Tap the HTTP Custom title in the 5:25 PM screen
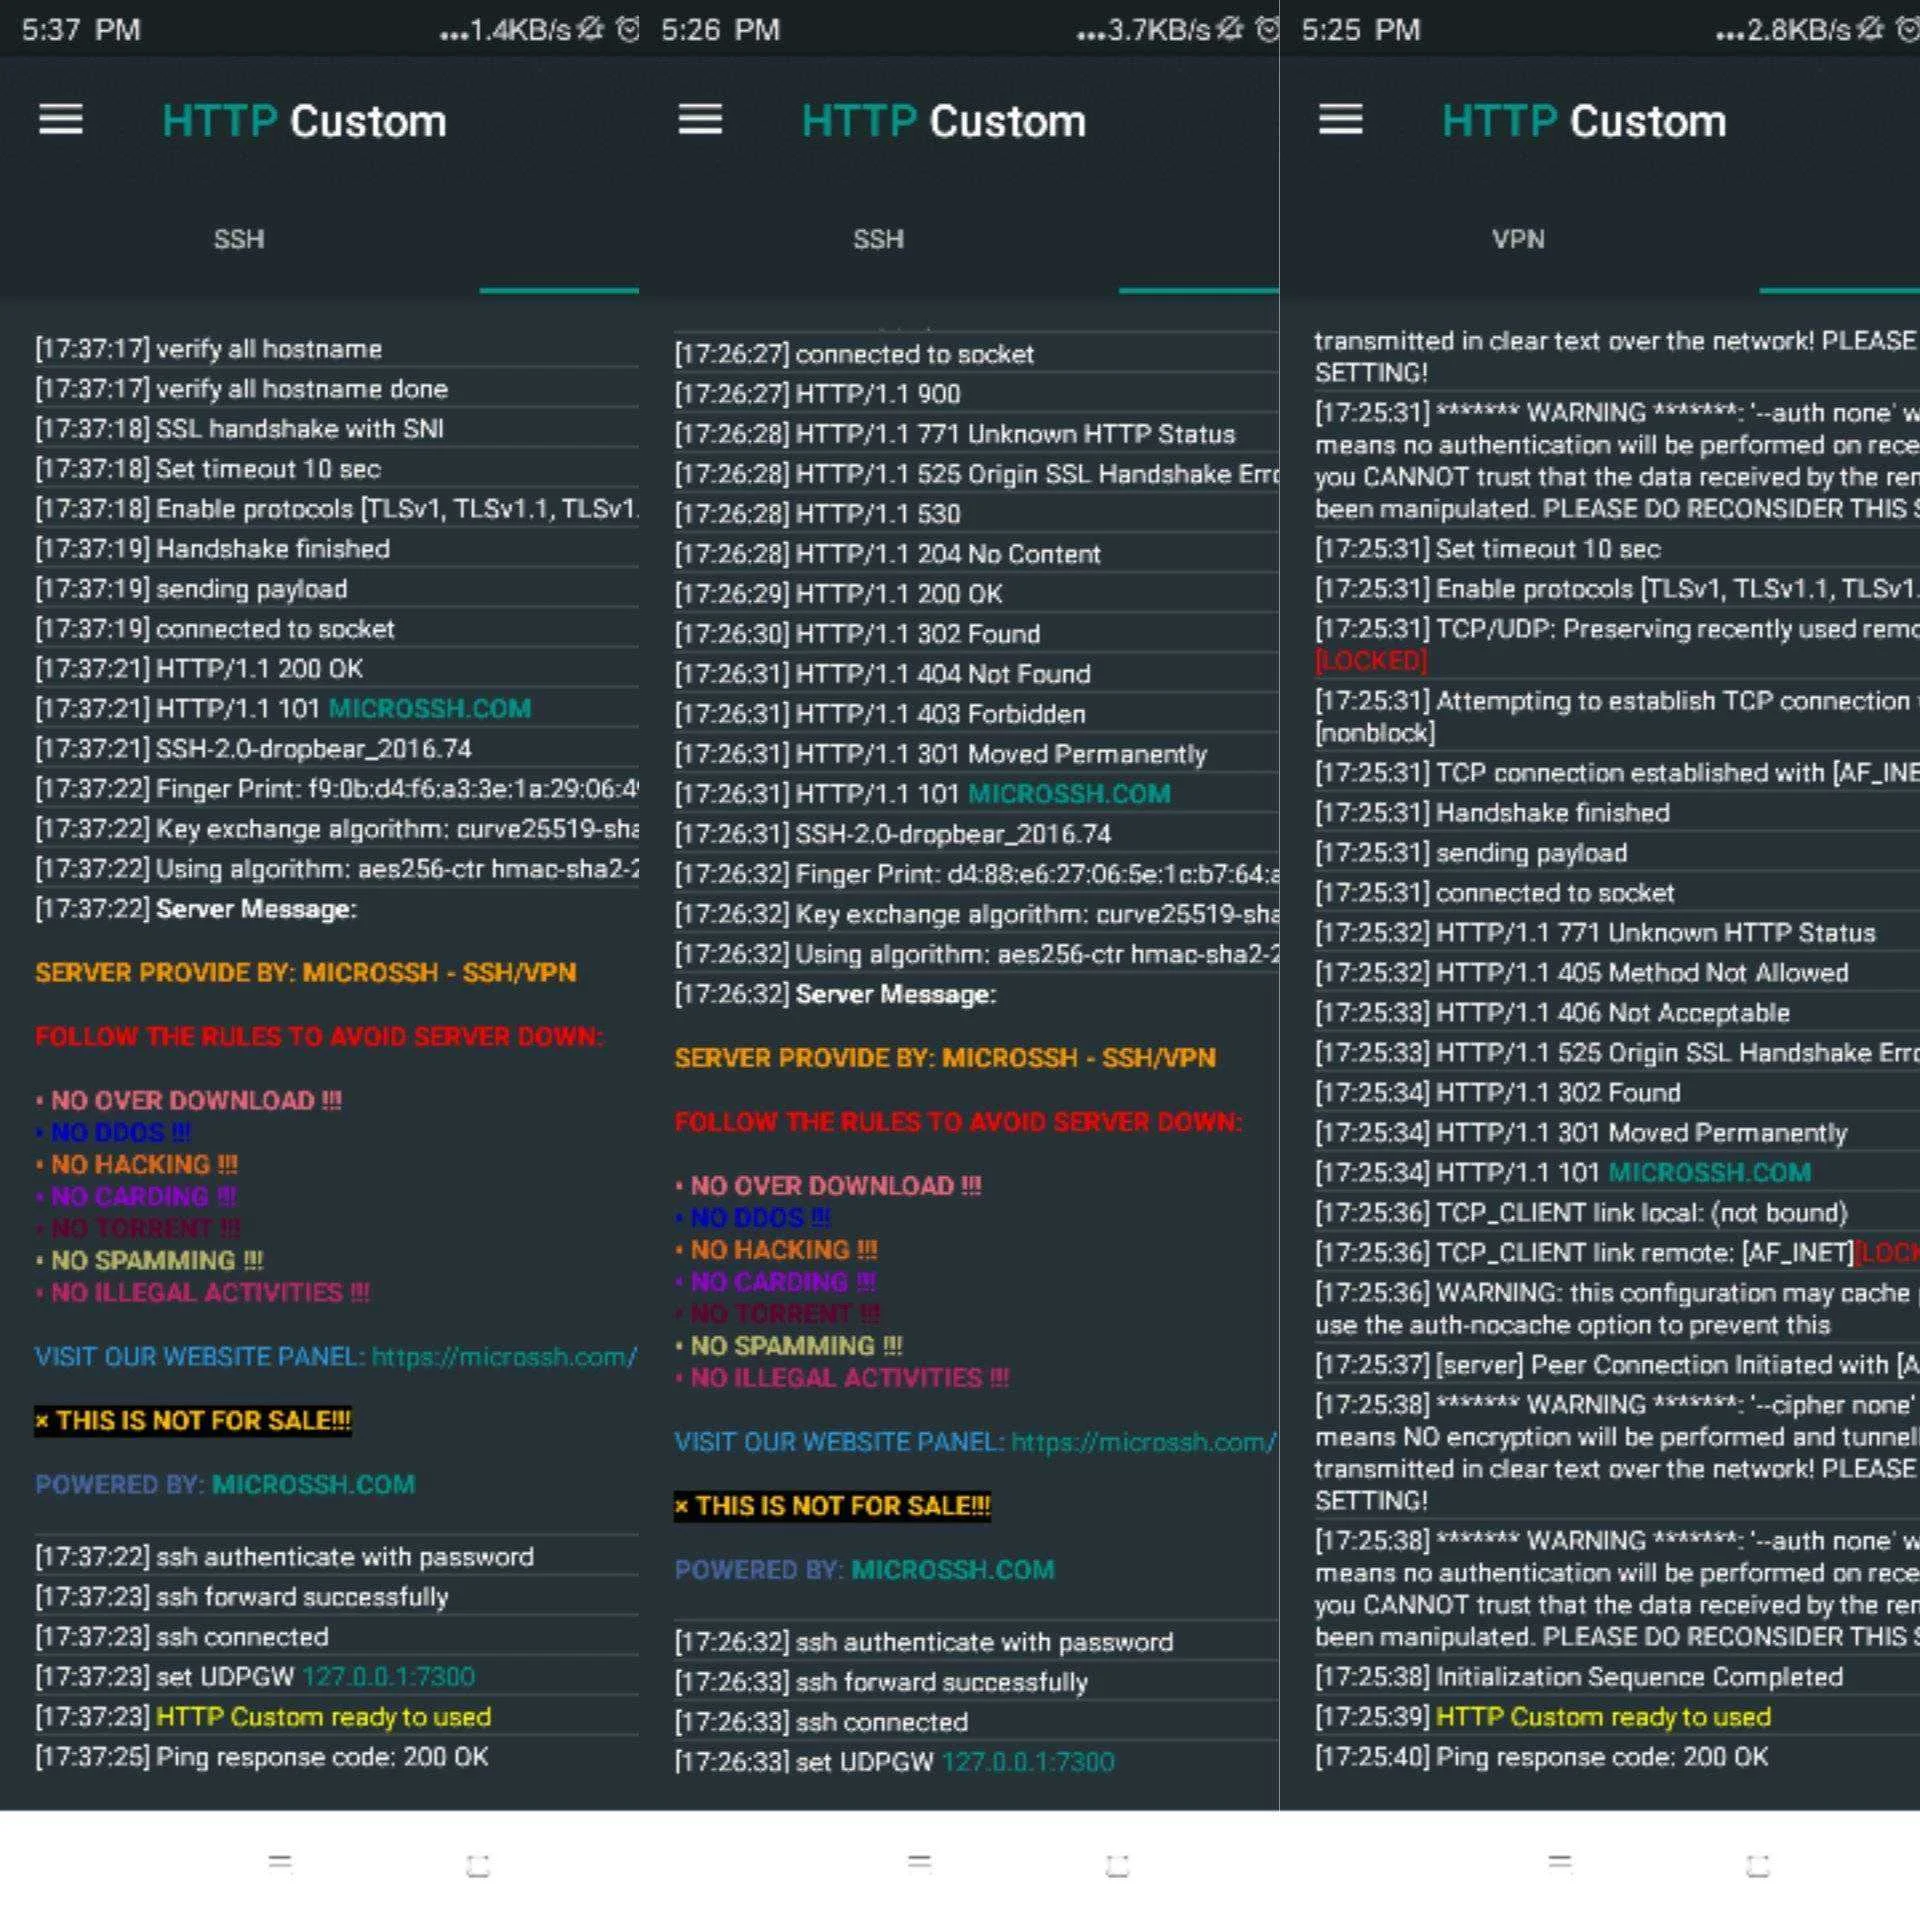Image resolution: width=1920 pixels, height=1920 pixels. coord(1584,121)
